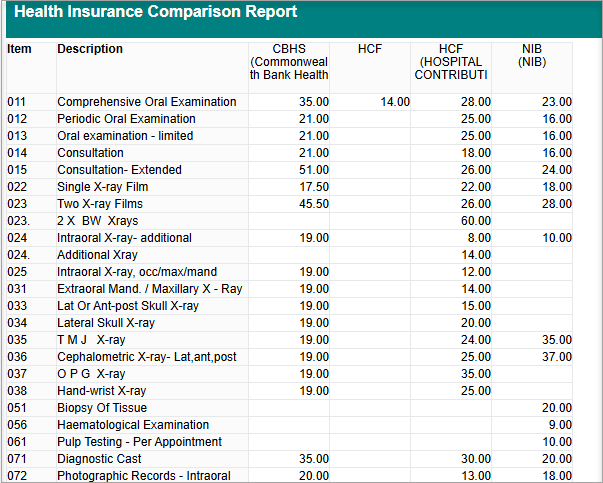Image resolution: width=603 pixels, height=483 pixels.
Task: Click the 2 X BW Xrays description
Action: click(x=98, y=221)
